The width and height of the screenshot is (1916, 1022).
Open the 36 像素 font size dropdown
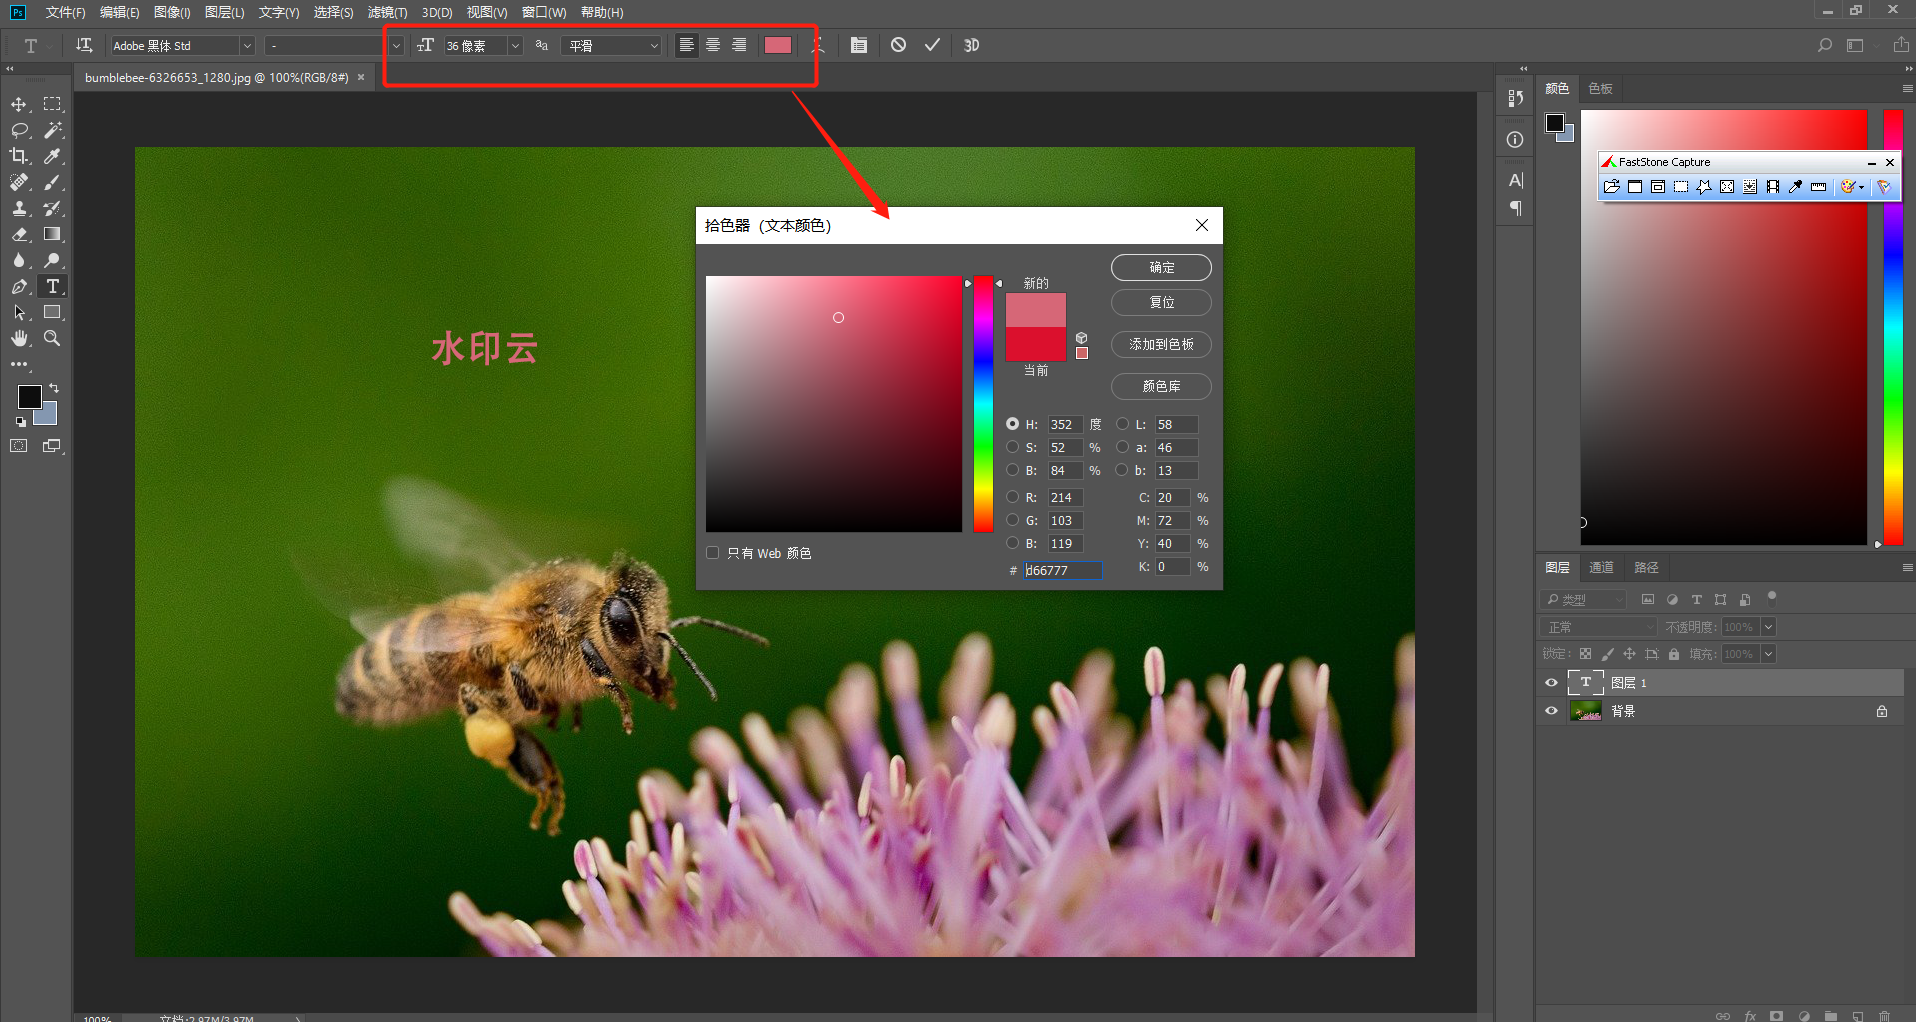click(515, 46)
